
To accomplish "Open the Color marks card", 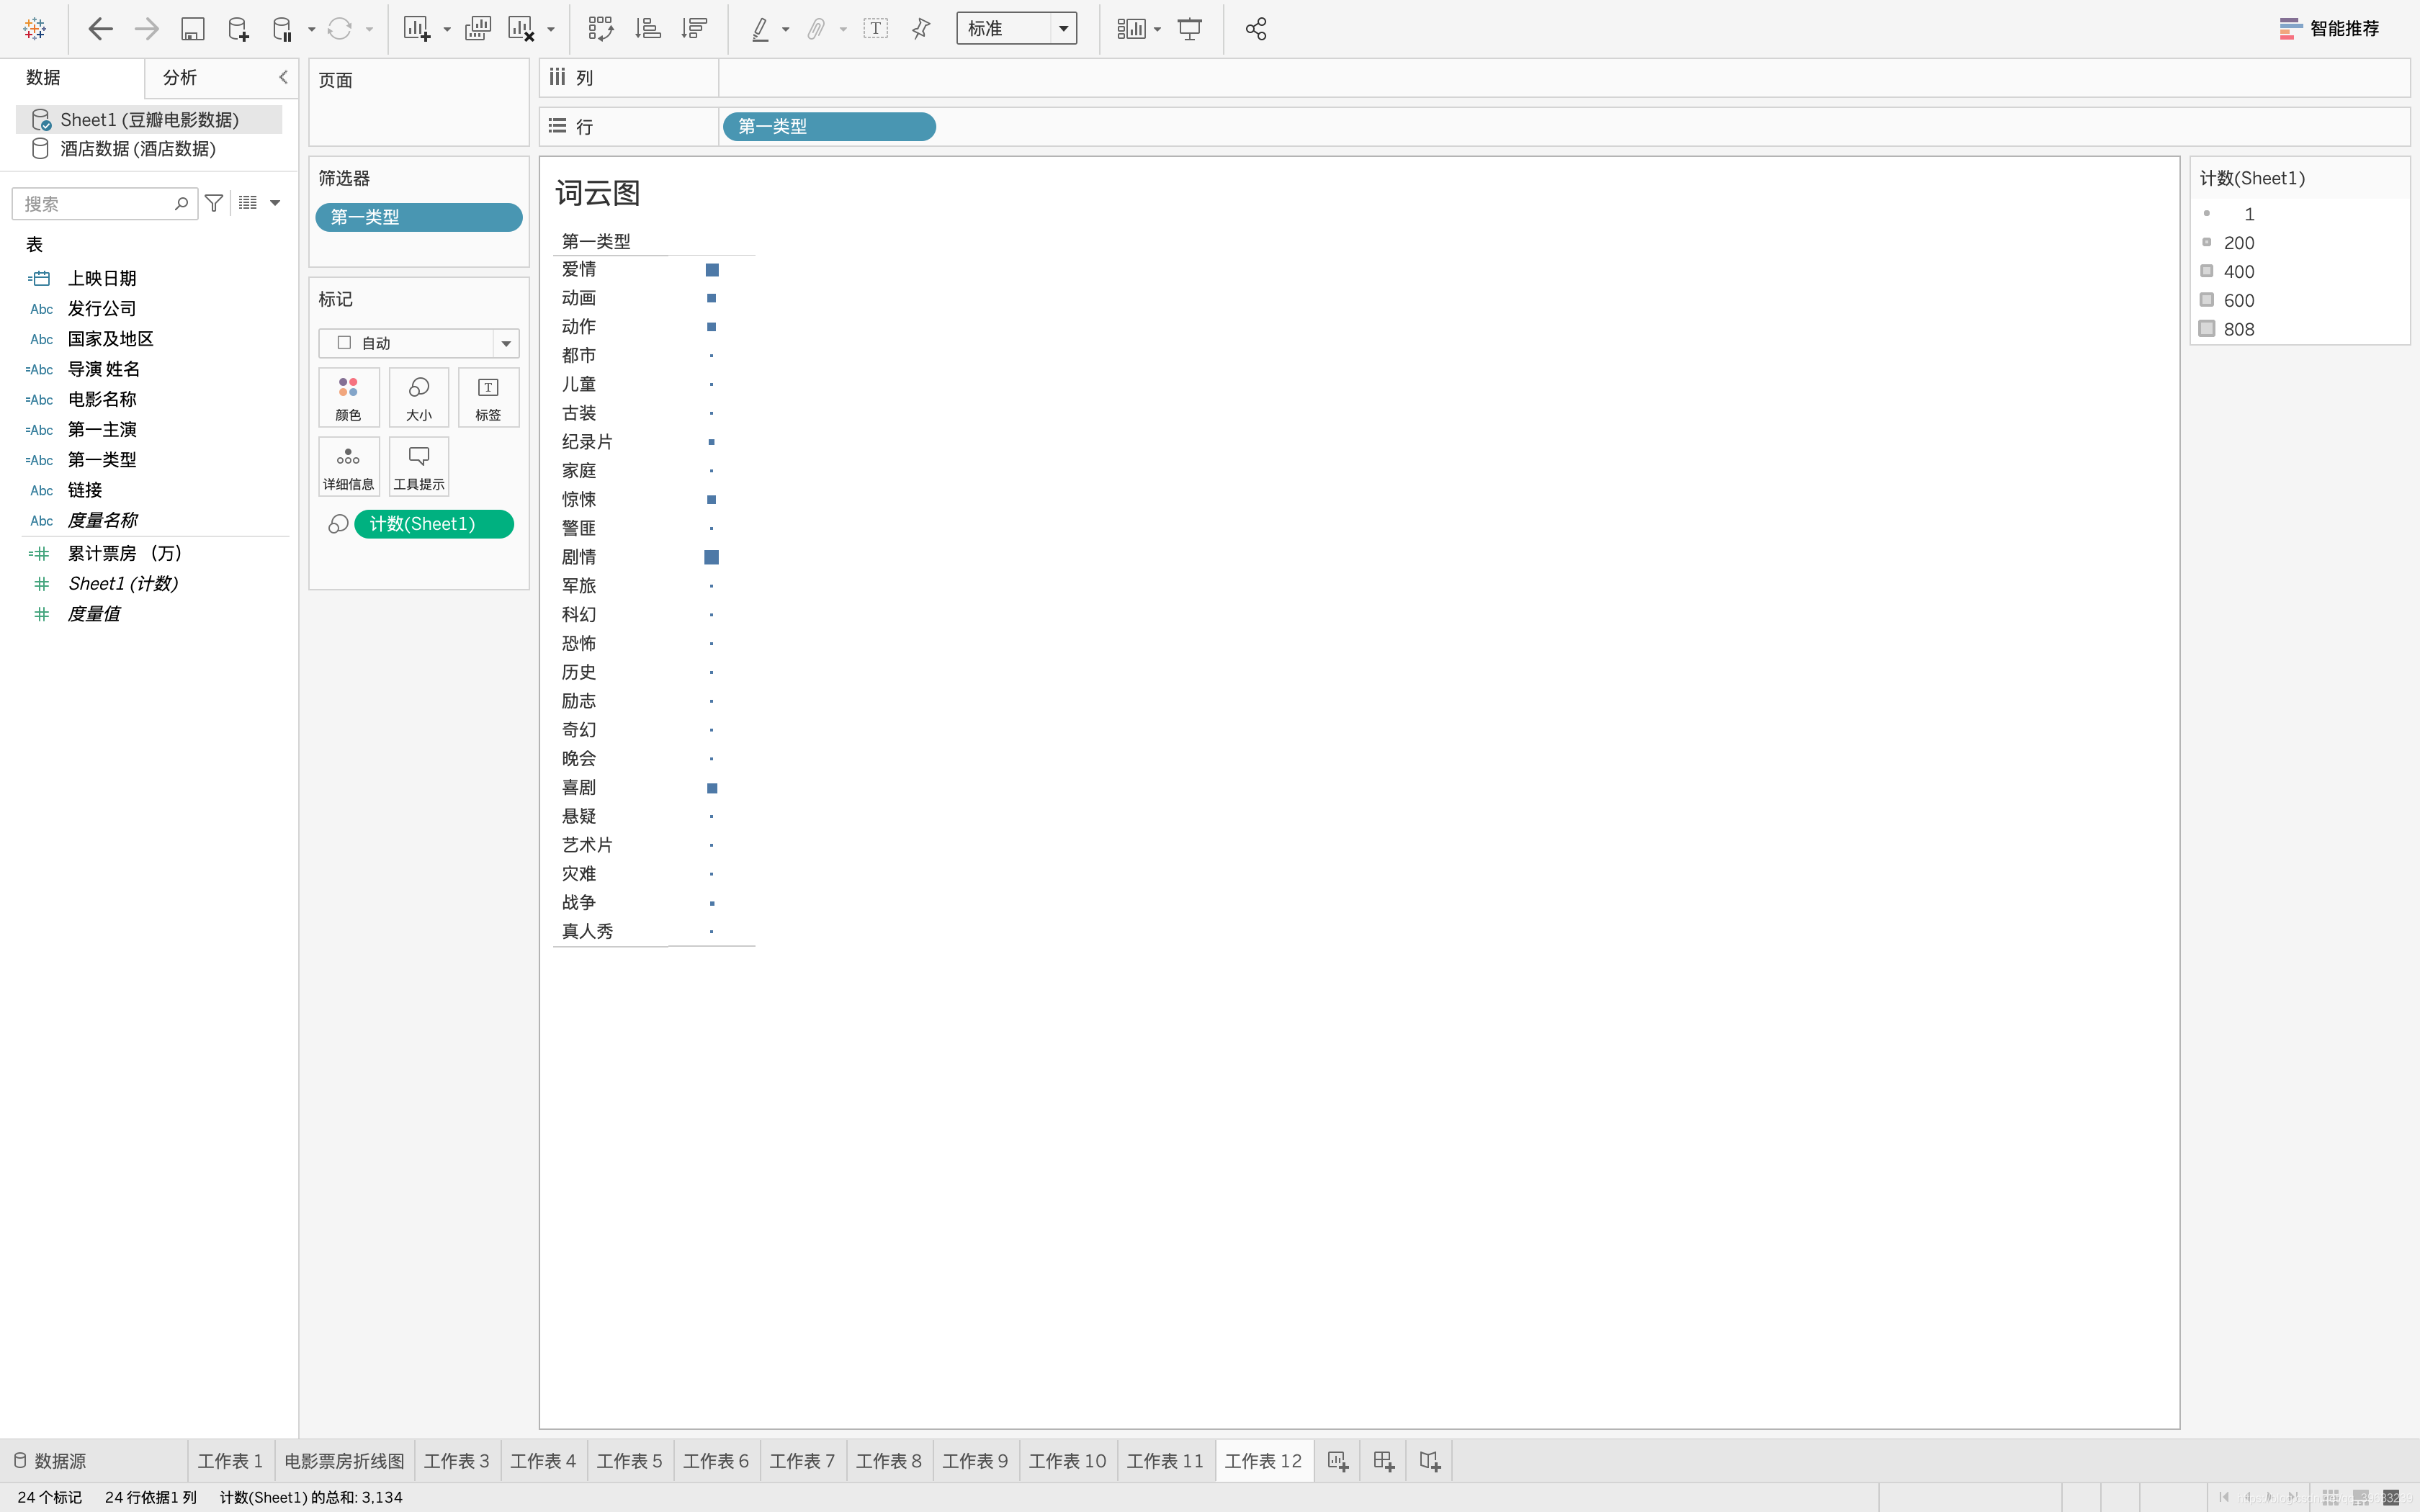I will 348,397.
